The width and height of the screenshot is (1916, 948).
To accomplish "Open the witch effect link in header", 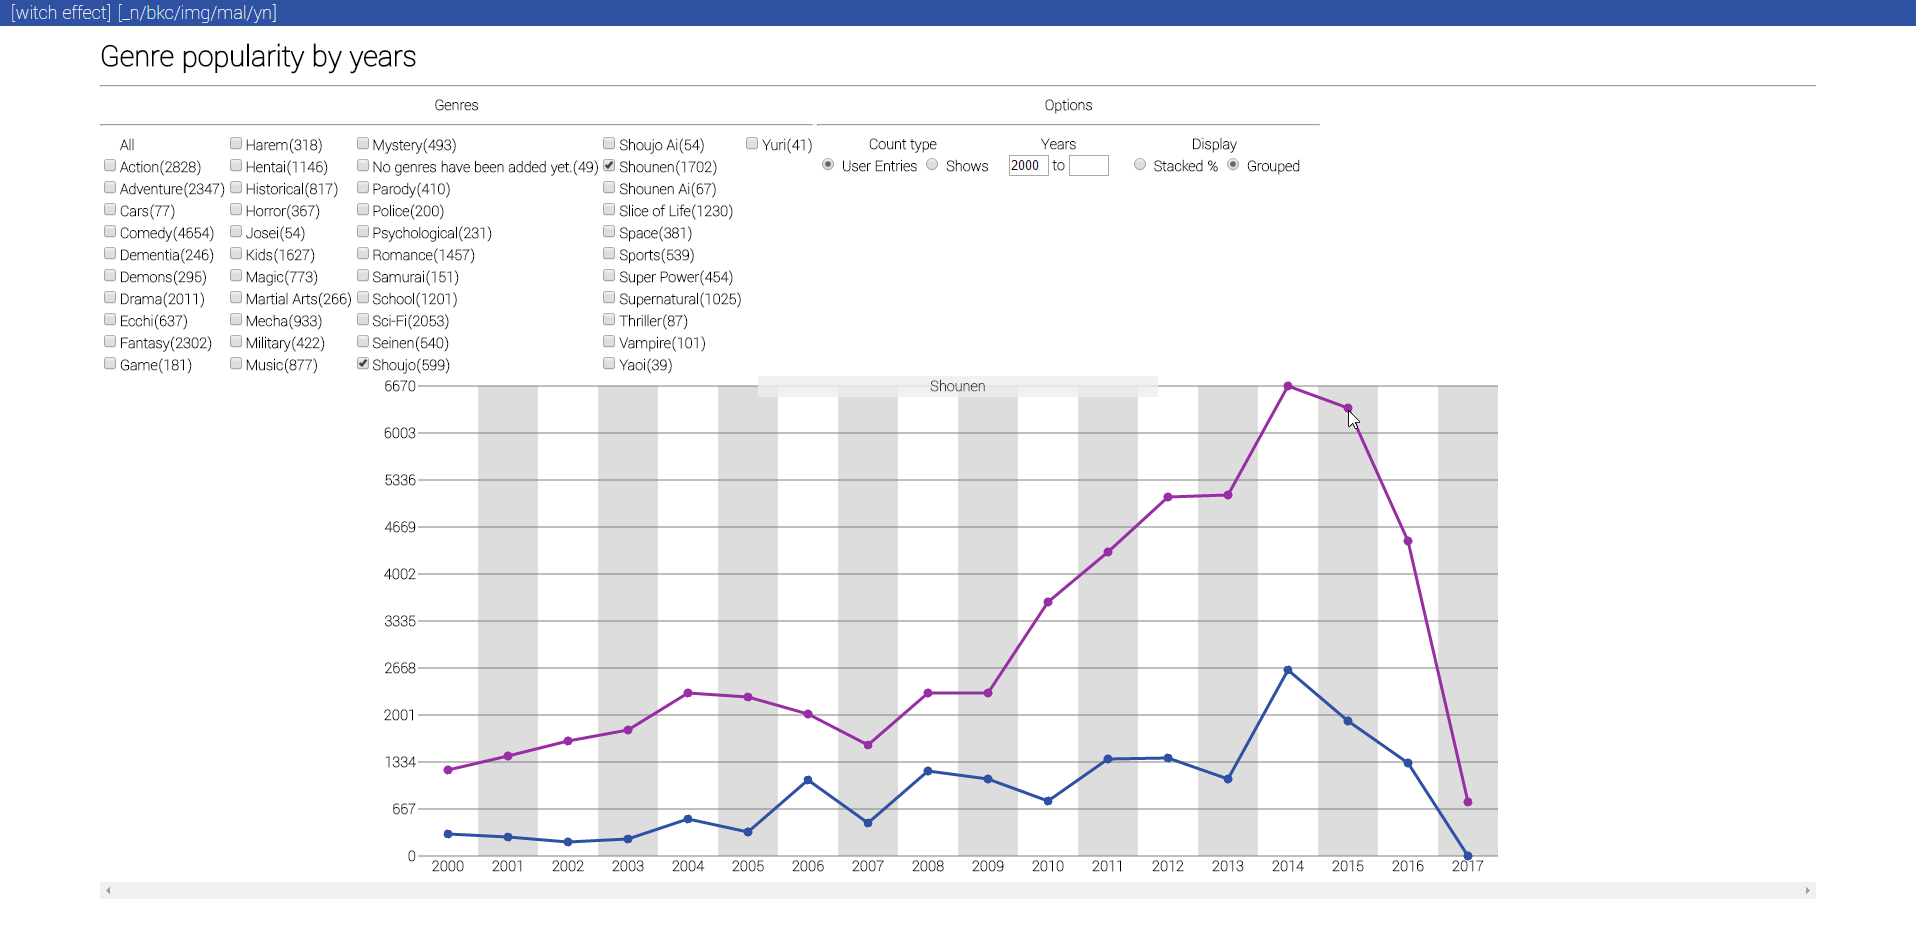I will tap(61, 13).
